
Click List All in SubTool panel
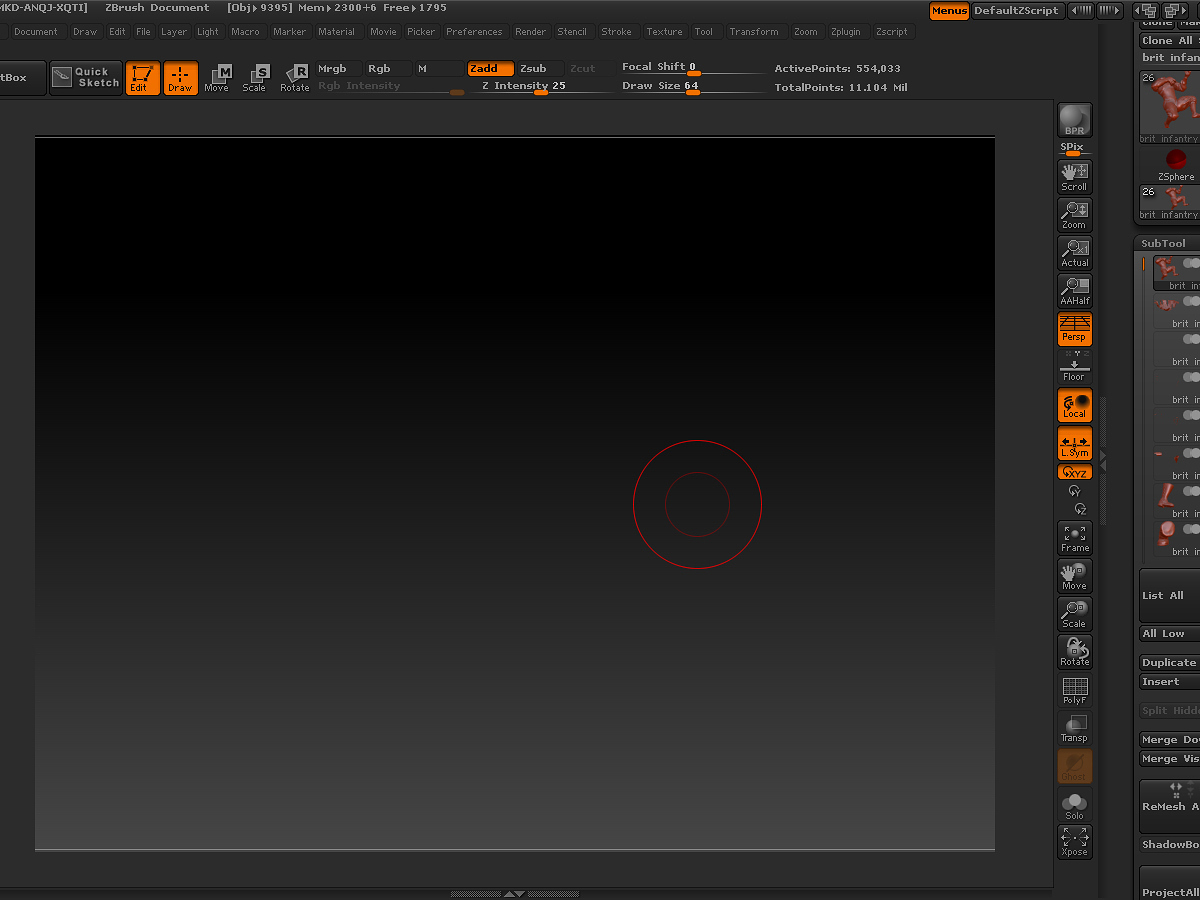tap(1169, 596)
